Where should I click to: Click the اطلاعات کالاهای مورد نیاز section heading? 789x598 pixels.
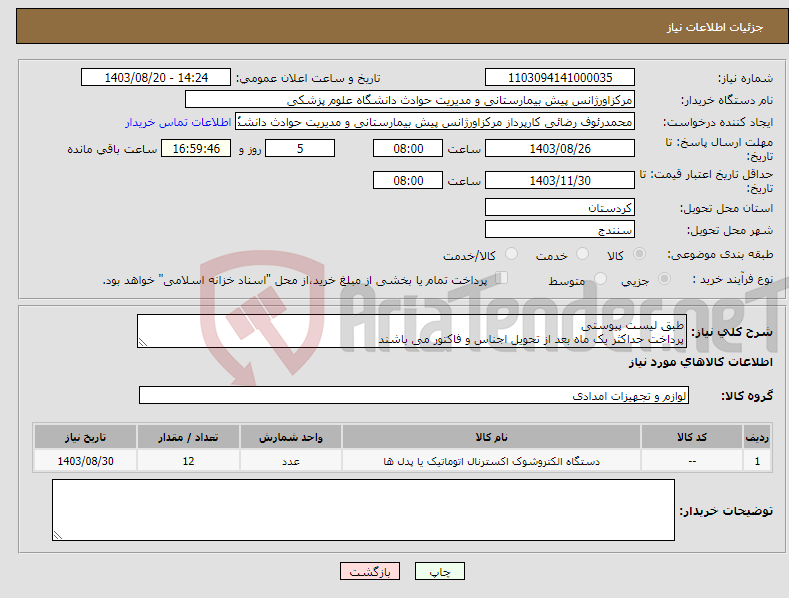[x=700, y=362]
